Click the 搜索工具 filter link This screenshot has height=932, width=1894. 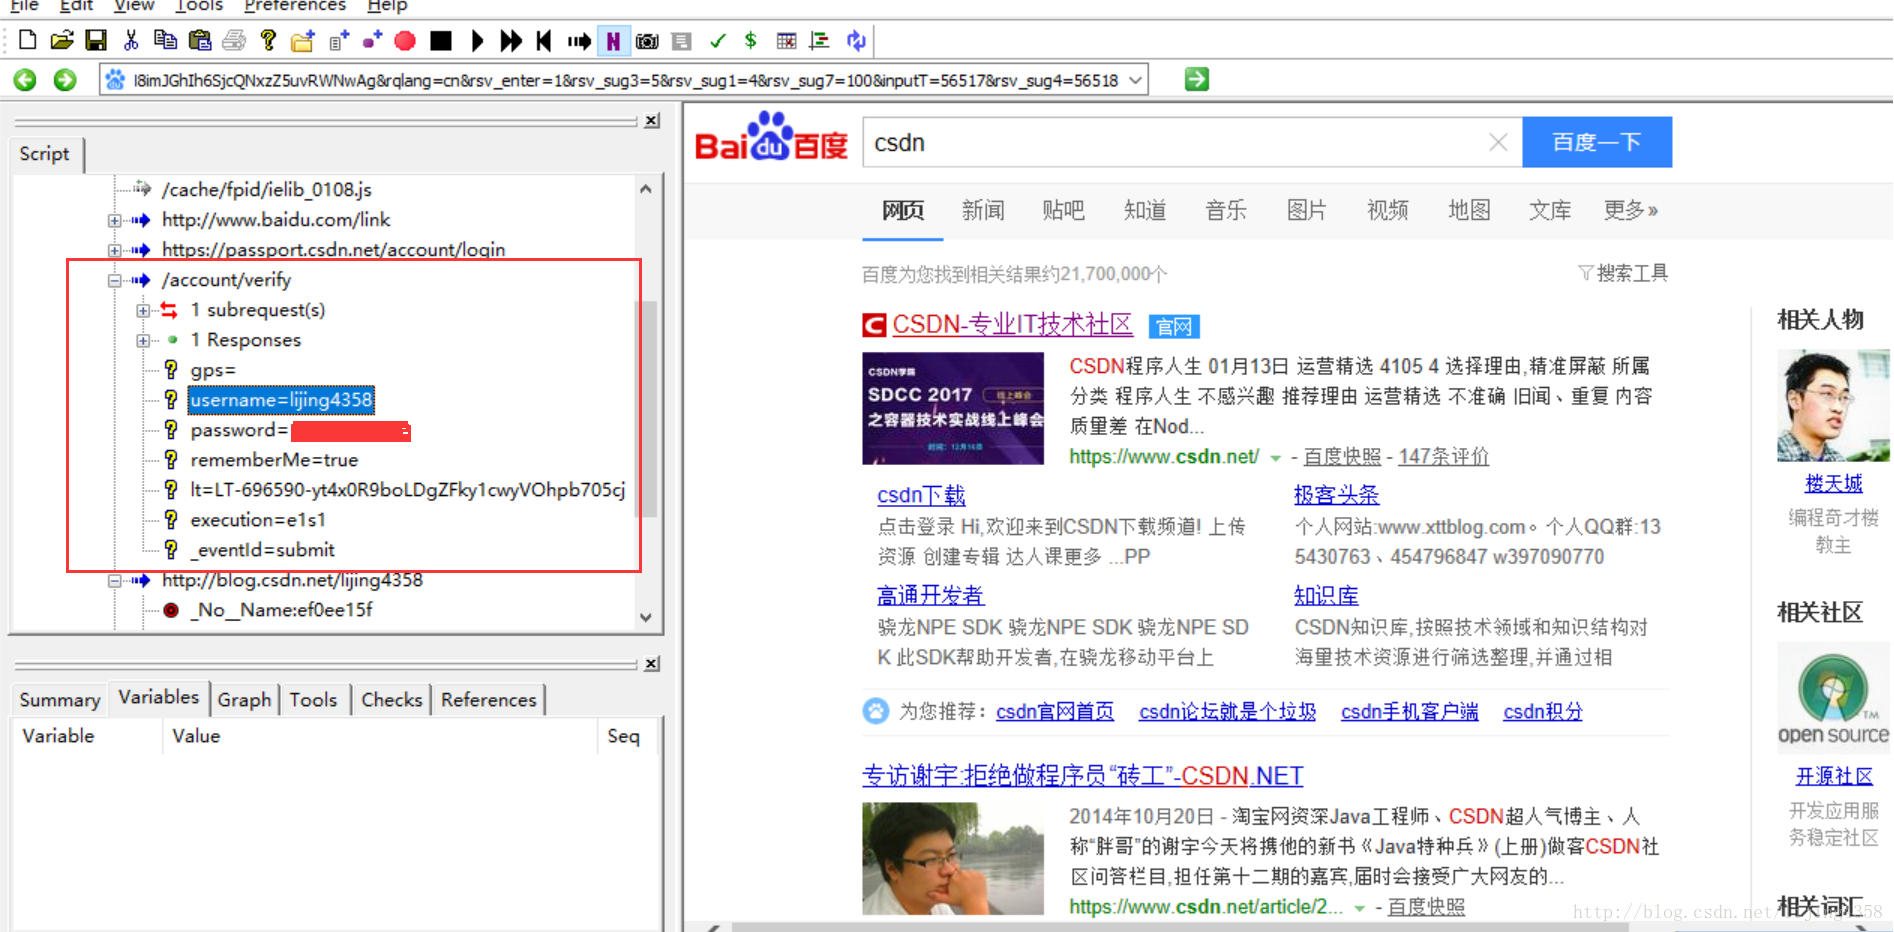[1623, 273]
